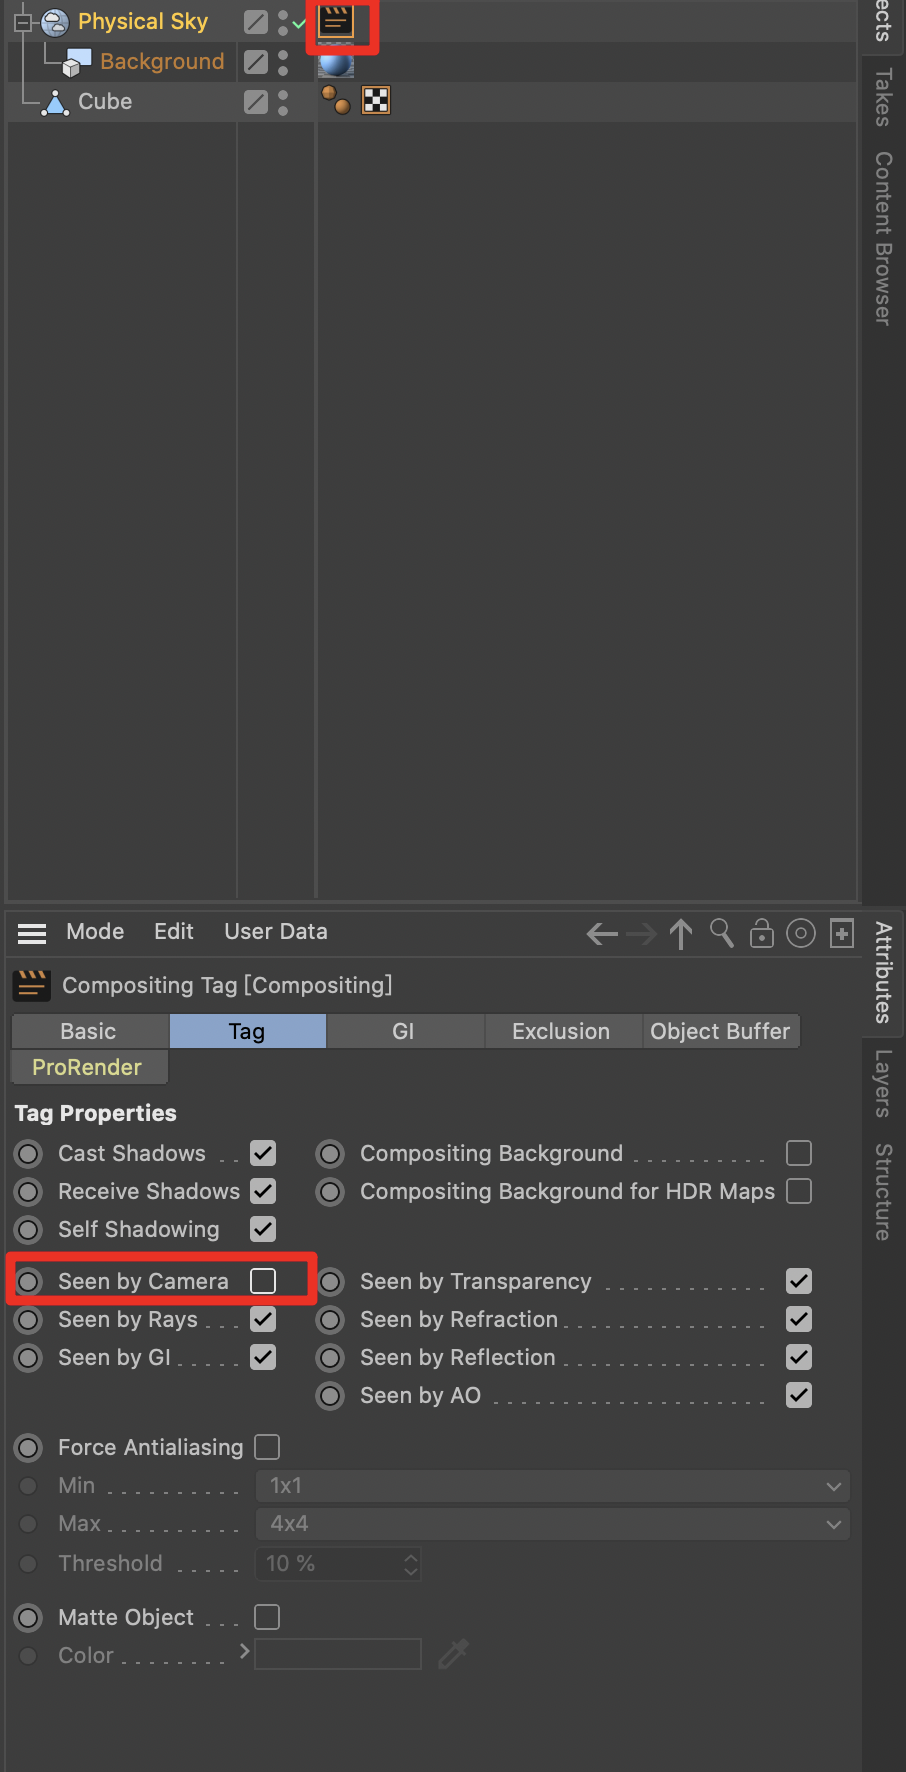This screenshot has width=906, height=1772.
Task: Switch to the ProRender tab
Action: click(x=88, y=1067)
